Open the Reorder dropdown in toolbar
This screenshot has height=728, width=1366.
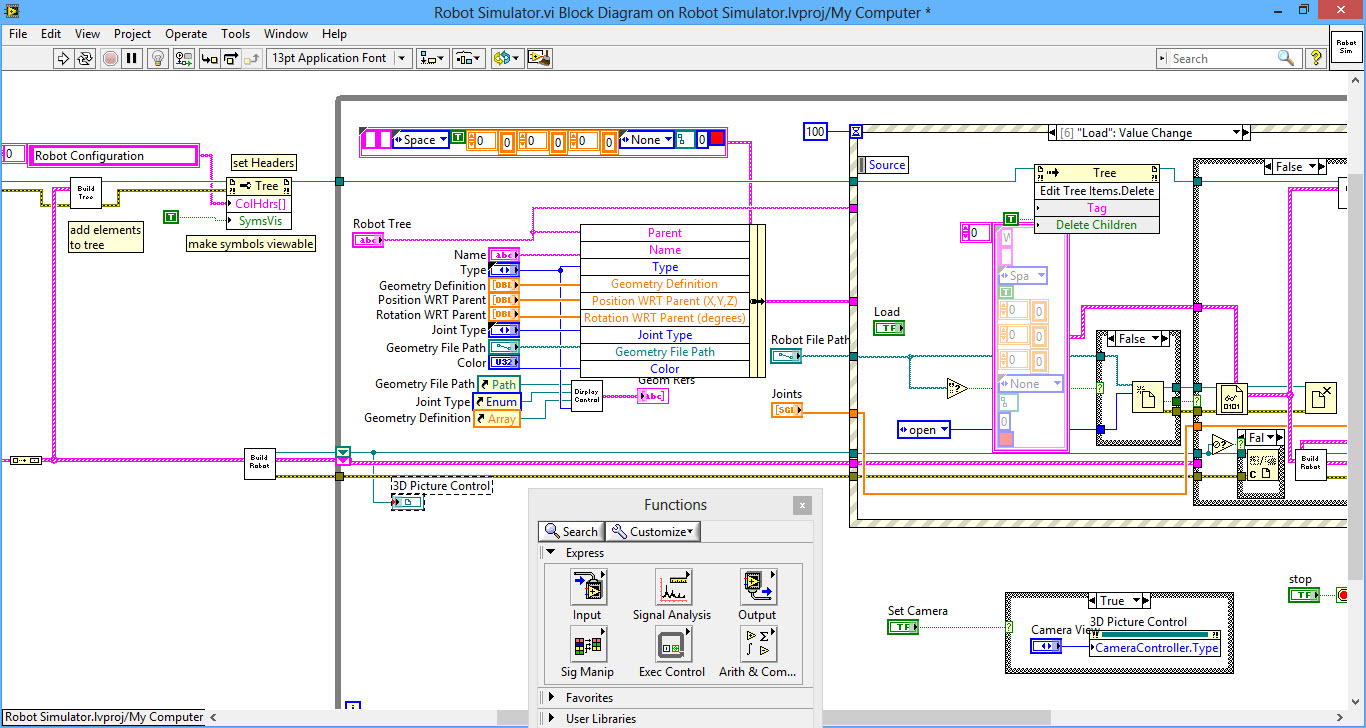[506, 58]
